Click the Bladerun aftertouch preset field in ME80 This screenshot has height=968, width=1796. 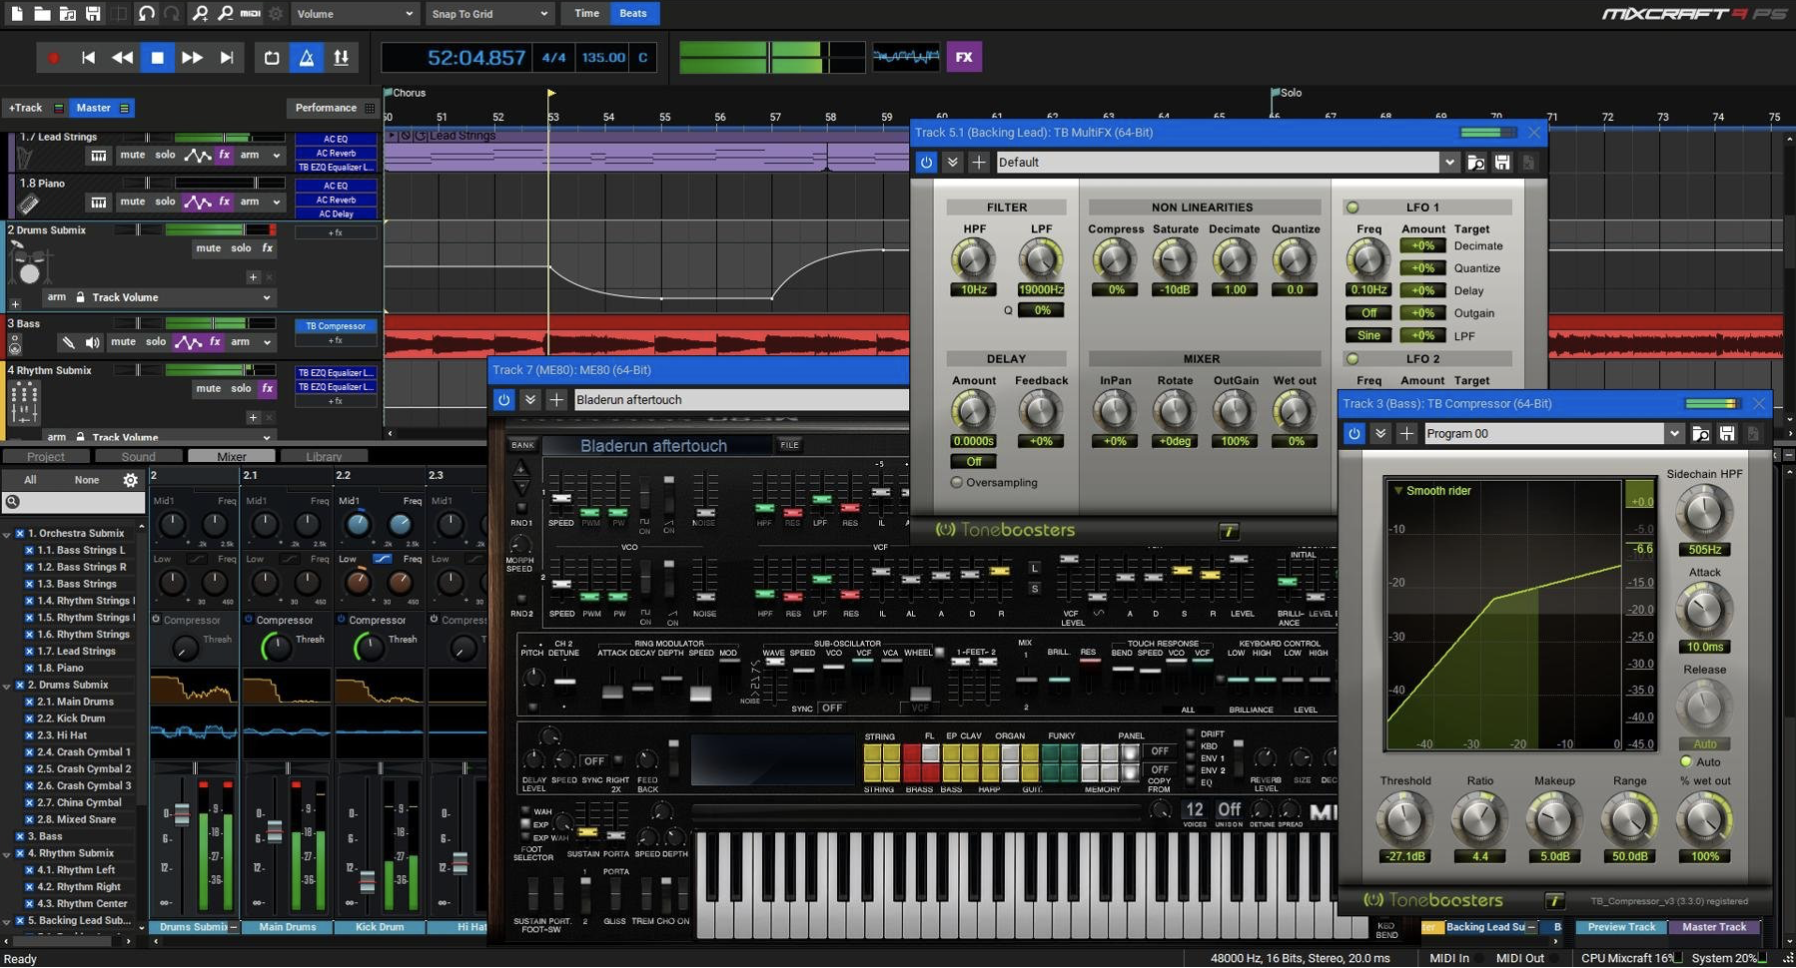point(741,400)
